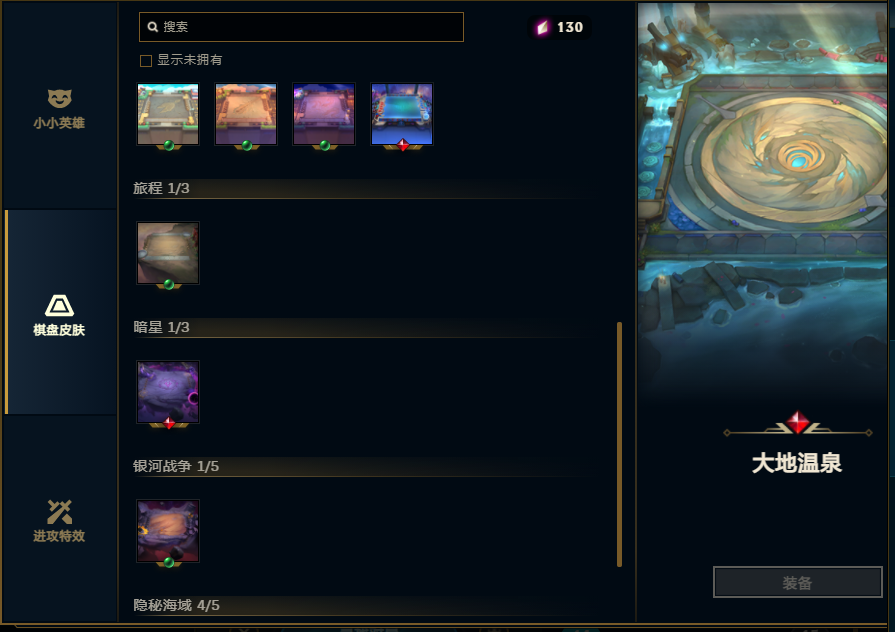895x632 pixels.
Task: Click the 银河战争 1/5 section header
Action: coord(176,466)
